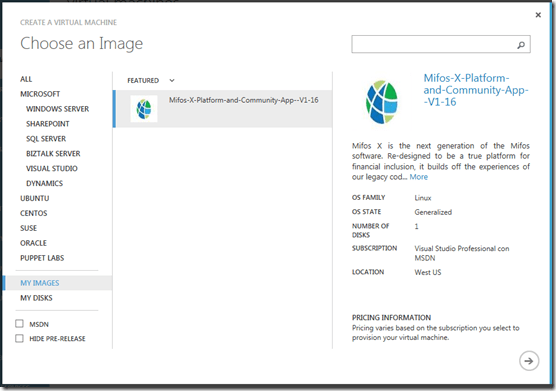This screenshot has height=391, width=556.
Task: Click Mifos-X-Platform title link in details
Action: pos(476,90)
